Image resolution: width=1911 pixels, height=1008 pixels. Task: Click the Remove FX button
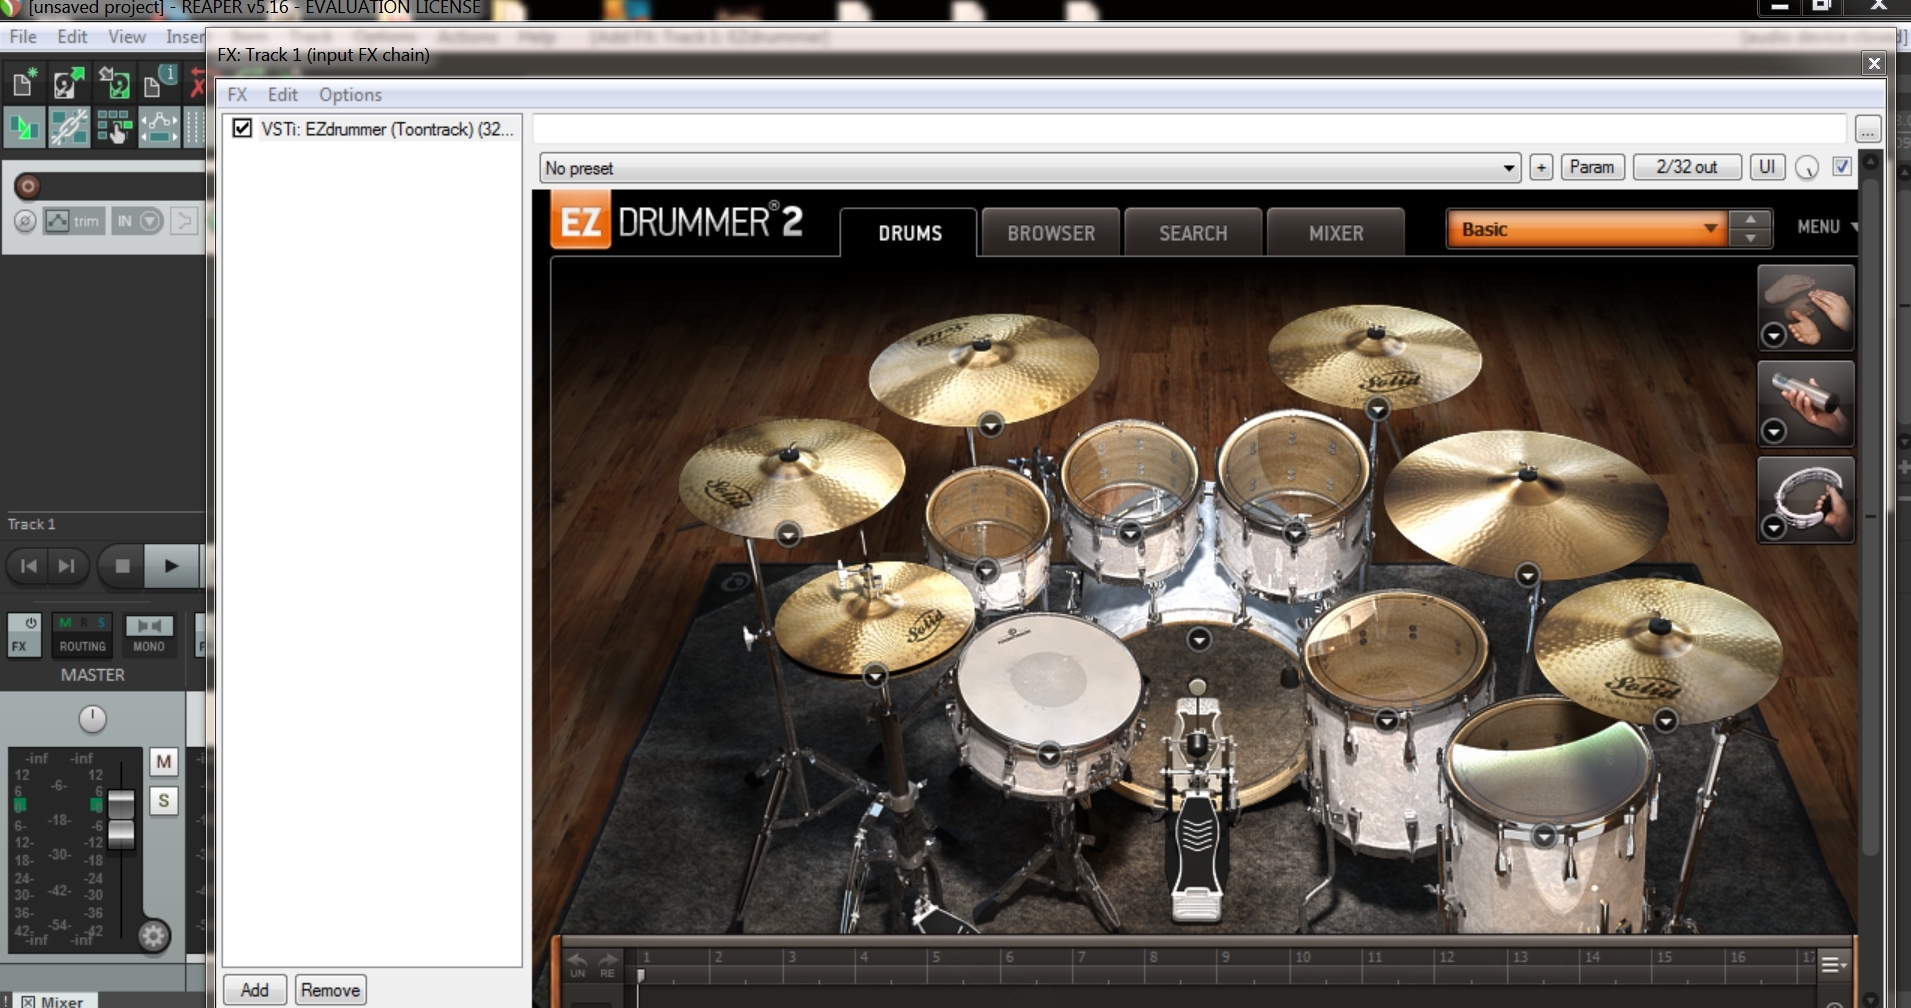(x=330, y=990)
